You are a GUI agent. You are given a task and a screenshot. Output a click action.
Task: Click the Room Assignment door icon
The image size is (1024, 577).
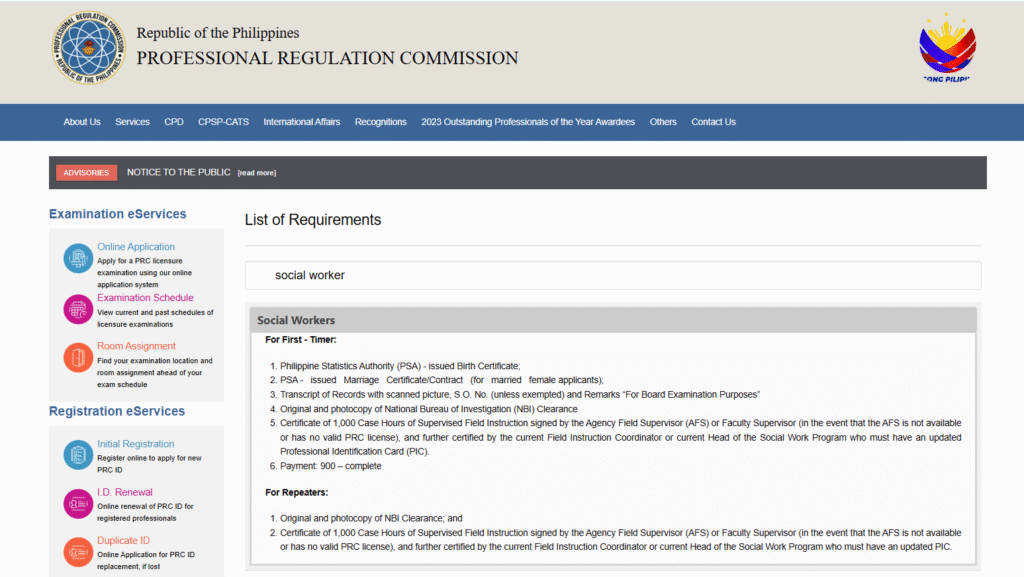click(78, 357)
